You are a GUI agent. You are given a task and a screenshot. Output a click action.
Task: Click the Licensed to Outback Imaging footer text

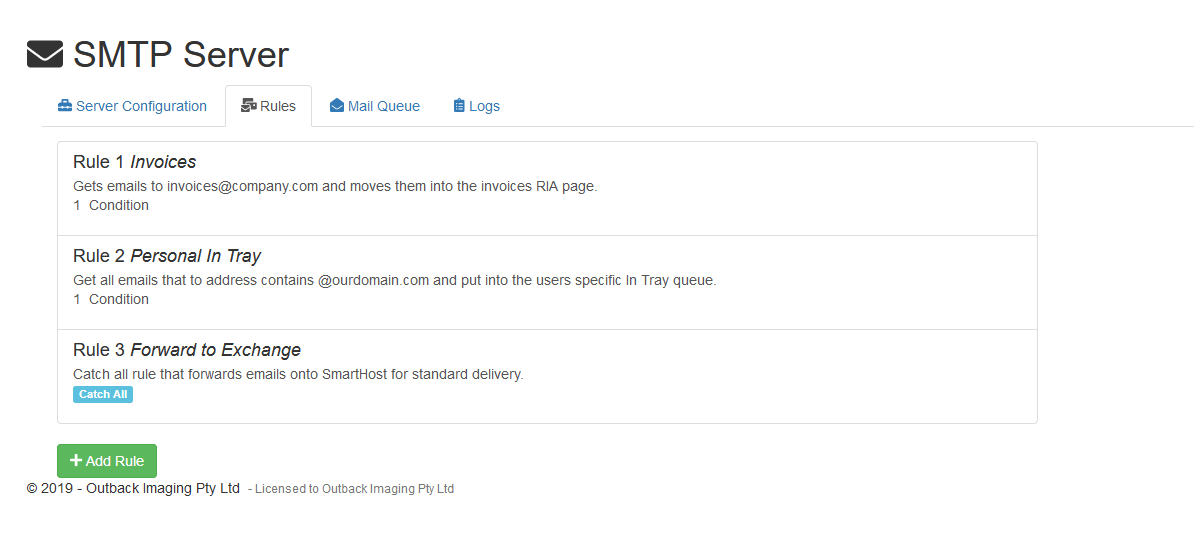[x=354, y=489]
